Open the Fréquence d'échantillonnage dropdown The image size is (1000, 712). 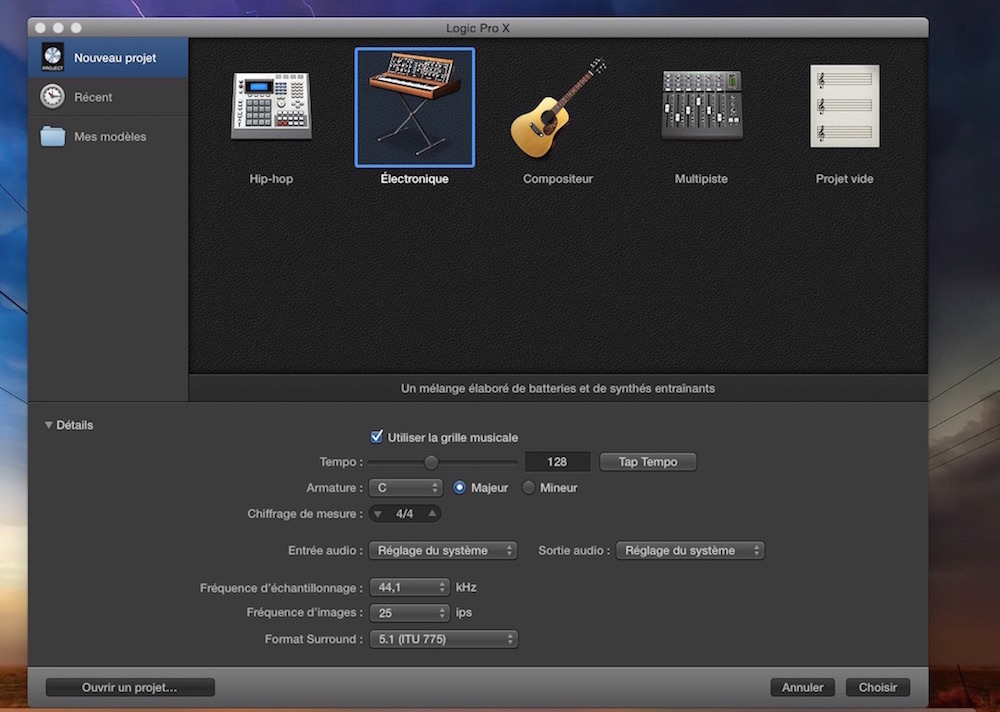(x=409, y=587)
